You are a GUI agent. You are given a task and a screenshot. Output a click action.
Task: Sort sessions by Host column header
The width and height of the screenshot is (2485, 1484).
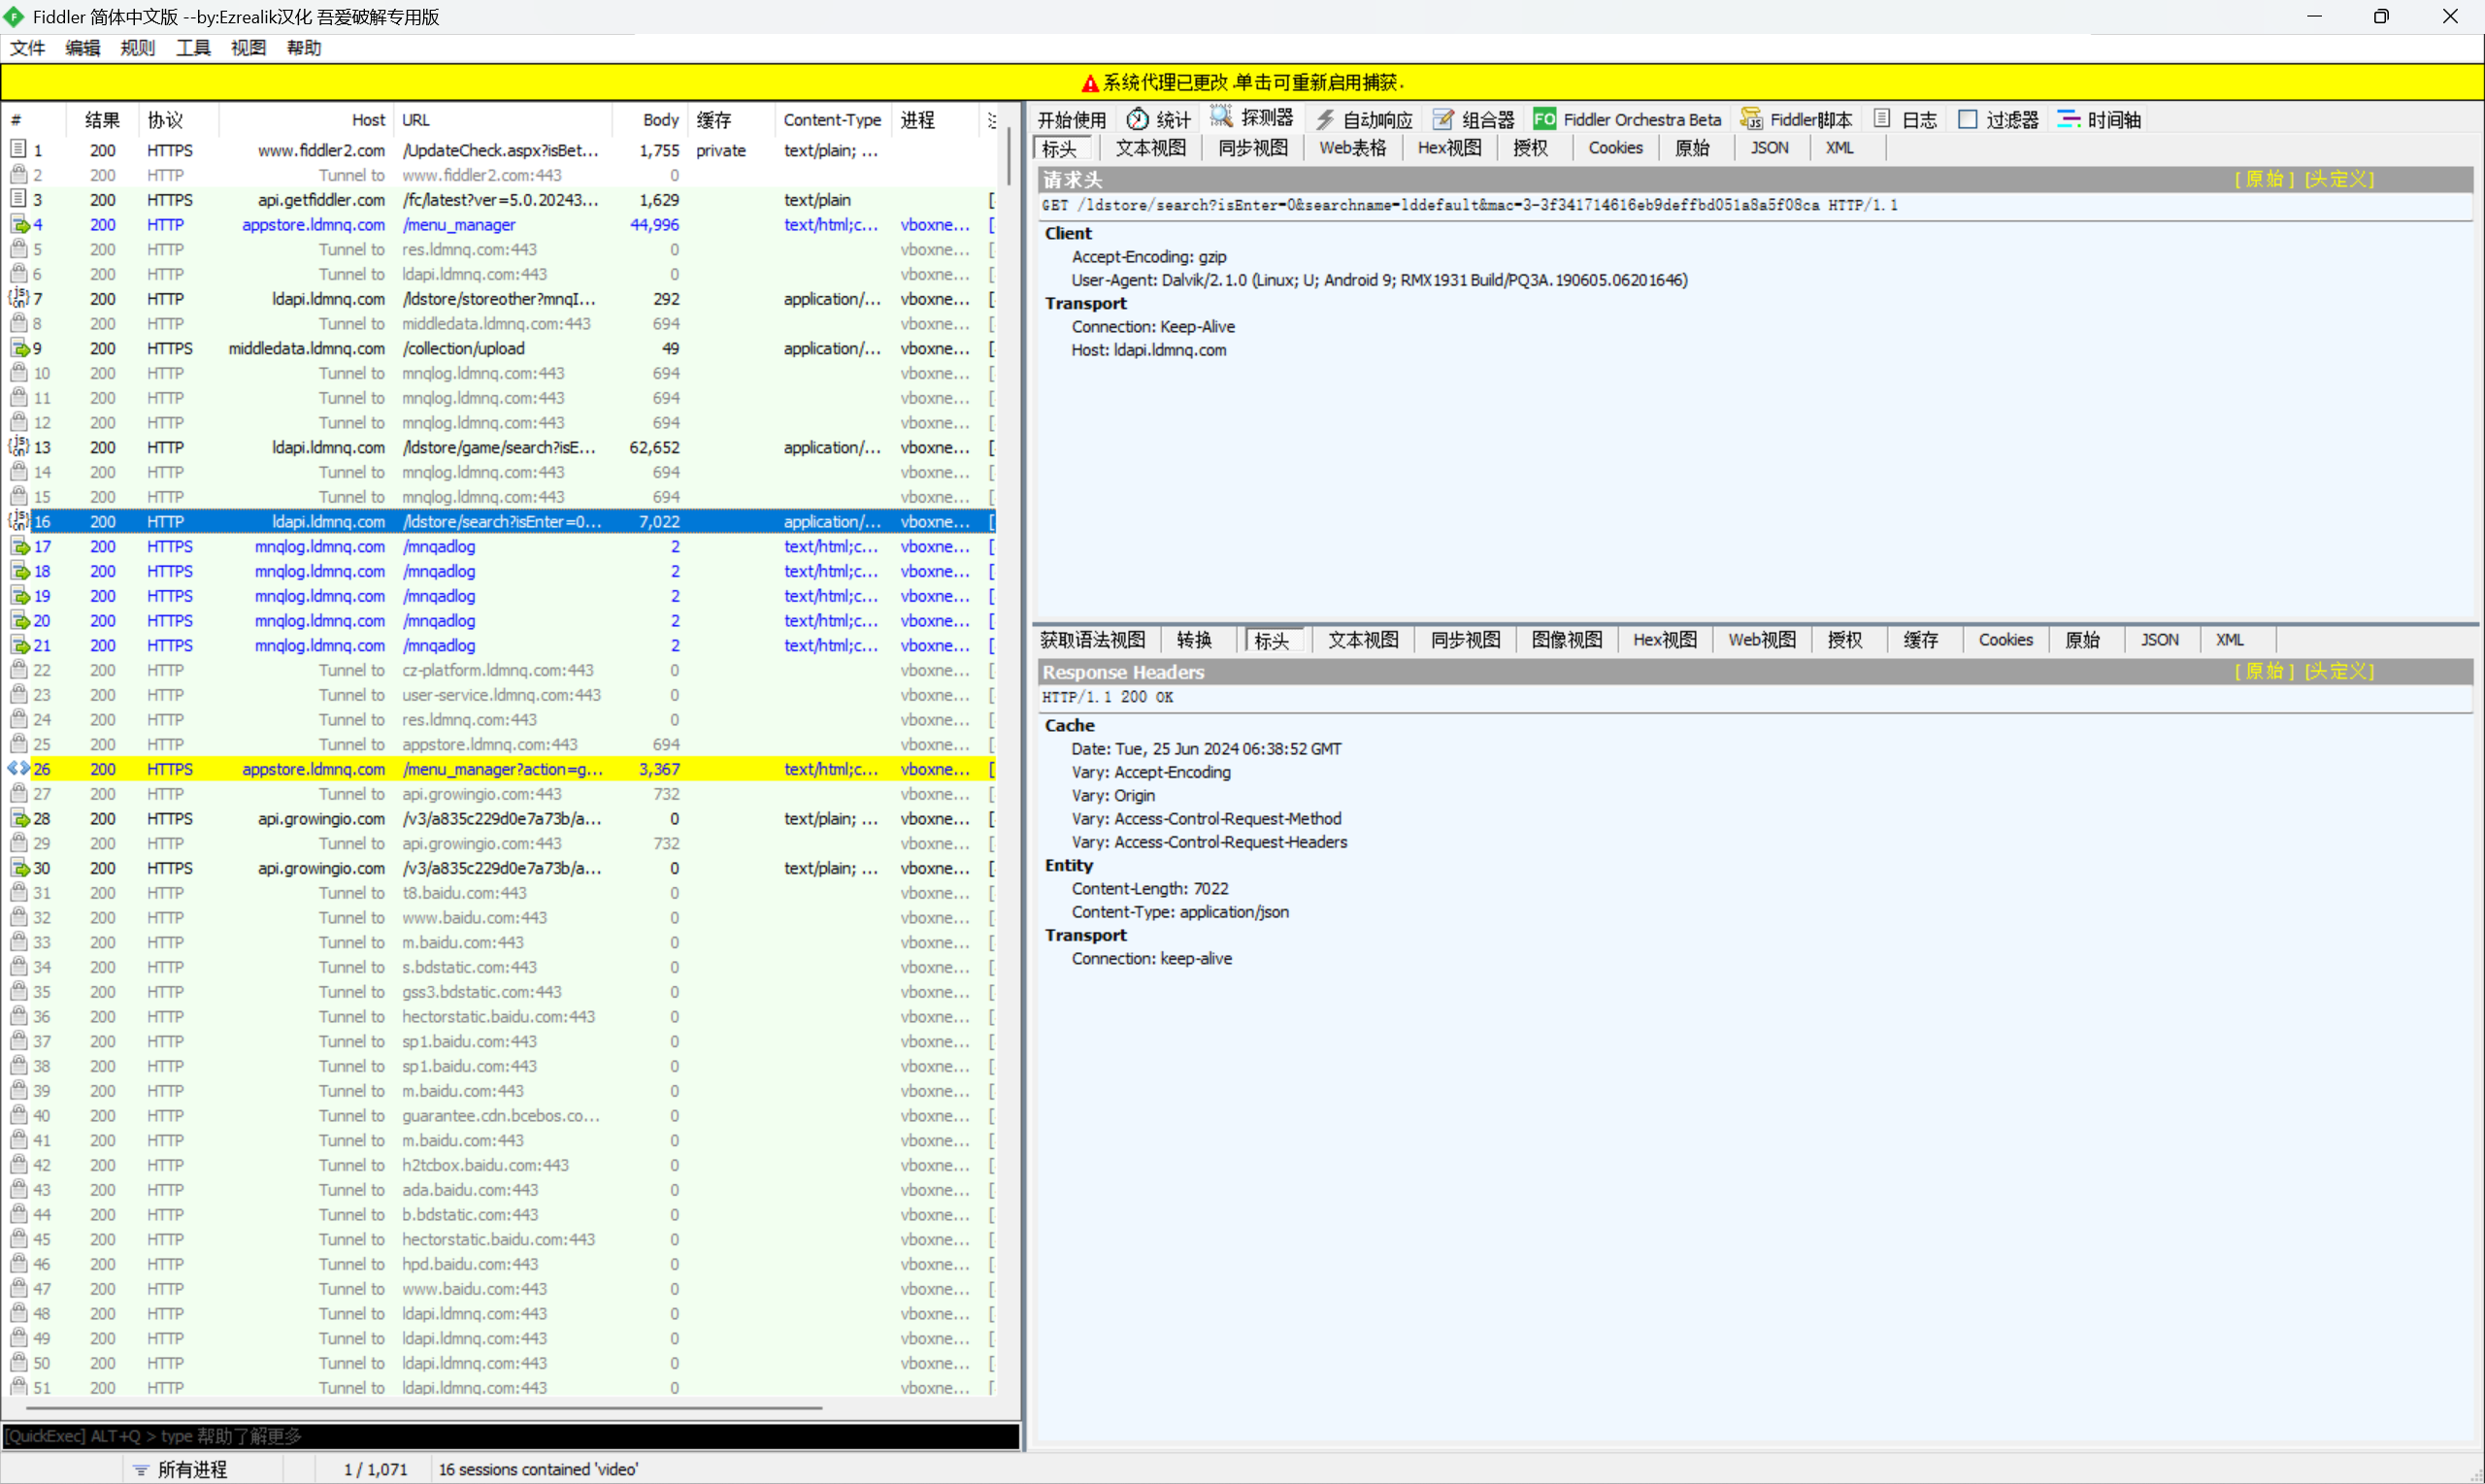(x=305, y=120)
